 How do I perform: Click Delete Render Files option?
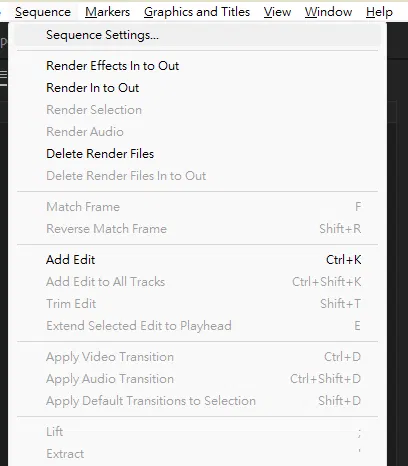197,154
